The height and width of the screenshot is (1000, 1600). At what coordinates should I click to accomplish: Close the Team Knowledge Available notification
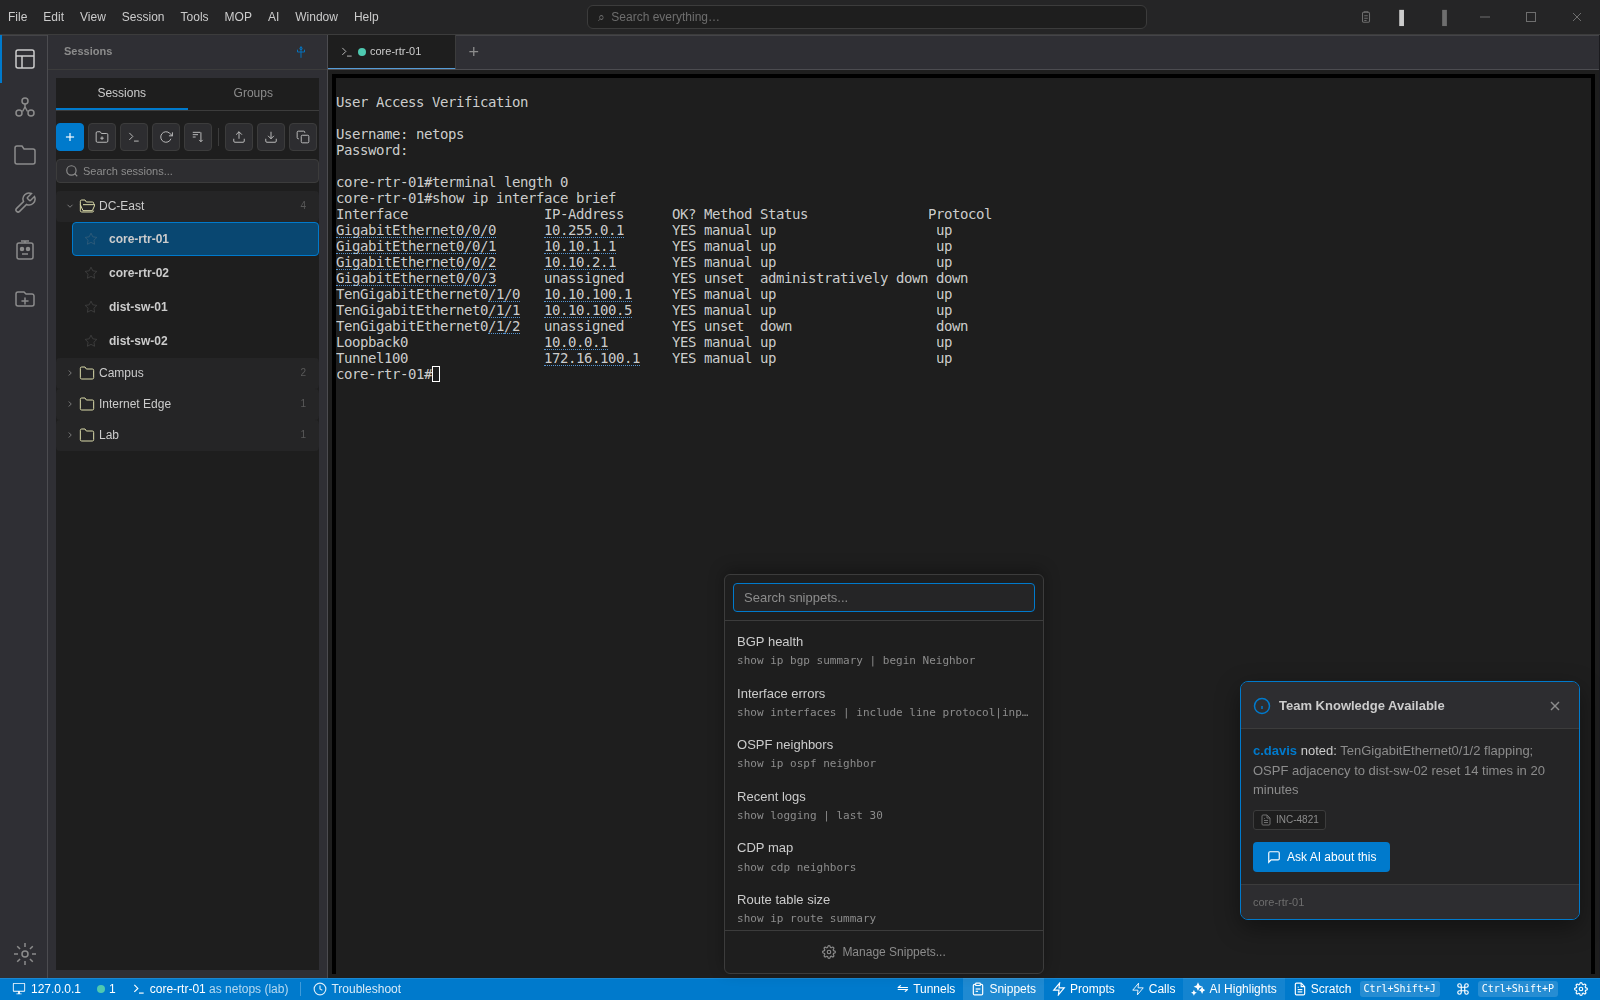(1555, 706)
